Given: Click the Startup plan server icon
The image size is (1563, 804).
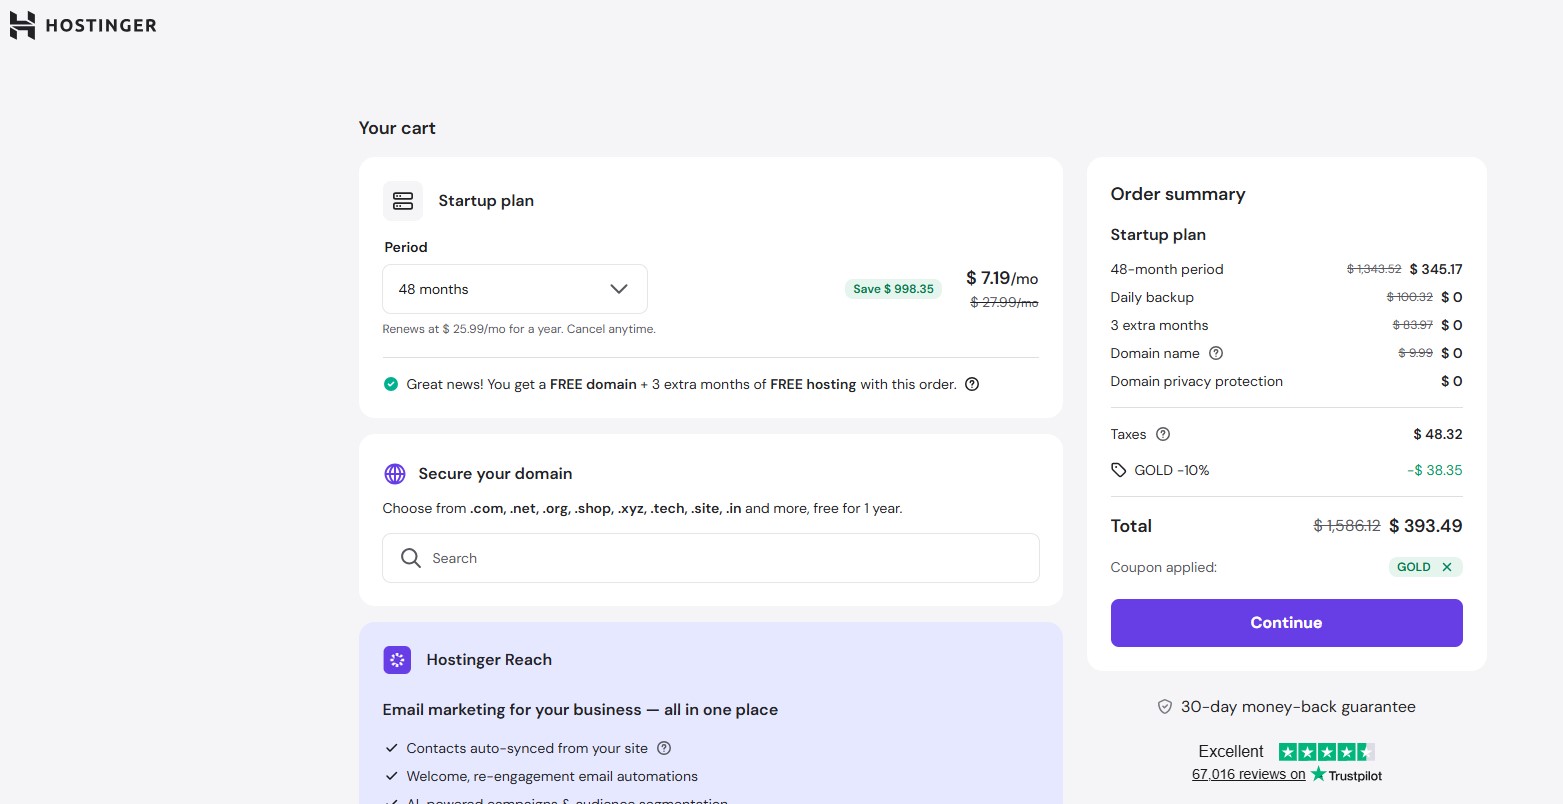Looking at the screenshot, I should pyautogui.click(x=403, y=201).
